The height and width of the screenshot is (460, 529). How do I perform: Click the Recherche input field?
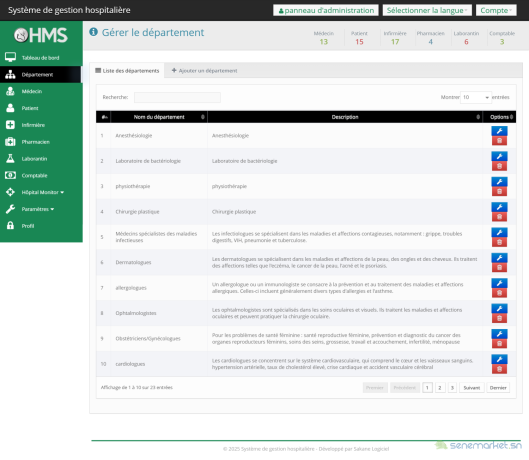click(177, 97)
